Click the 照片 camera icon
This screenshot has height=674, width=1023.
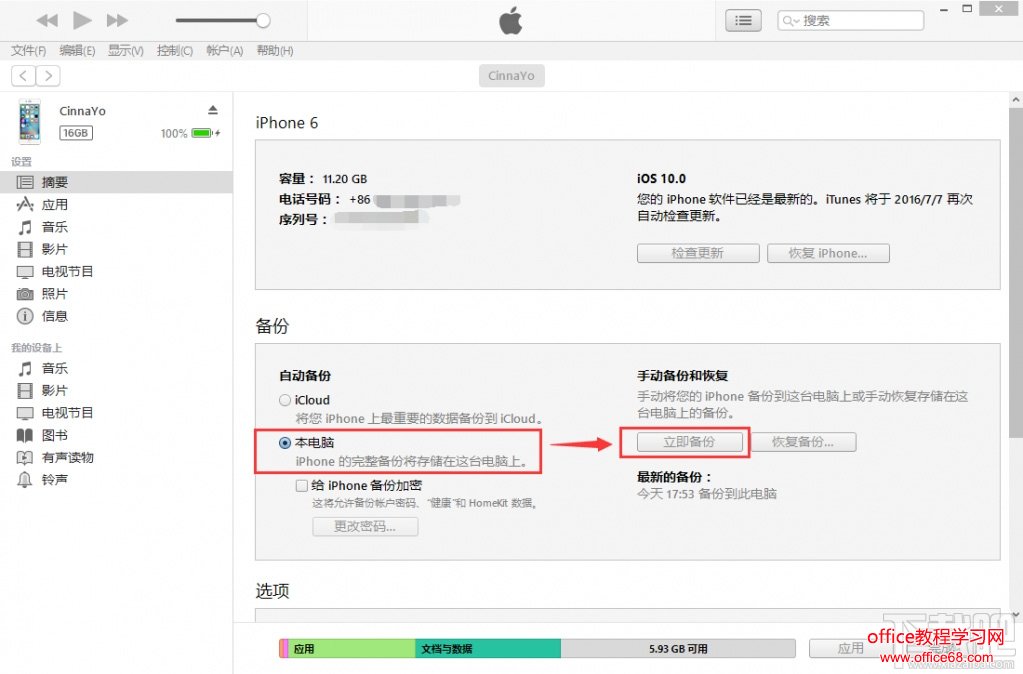click(x=25, y=294)
